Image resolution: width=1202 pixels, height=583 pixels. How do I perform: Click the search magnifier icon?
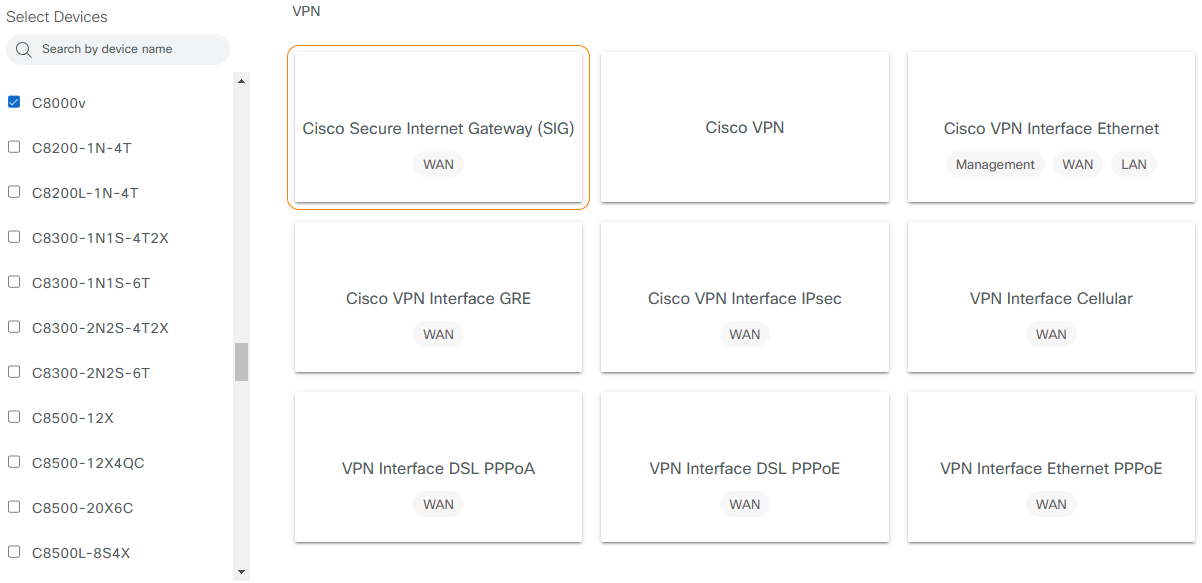click(x=22, y=48)
